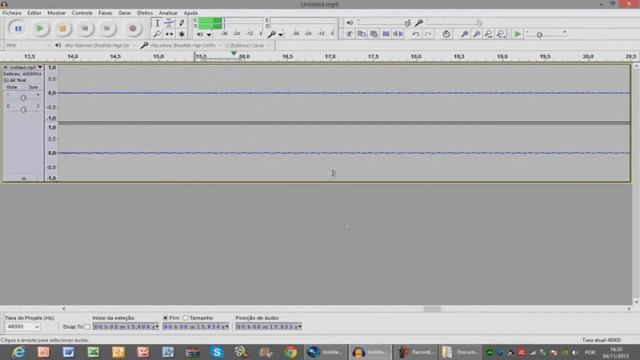Mute the Untitled track

(x=12, y=87)
